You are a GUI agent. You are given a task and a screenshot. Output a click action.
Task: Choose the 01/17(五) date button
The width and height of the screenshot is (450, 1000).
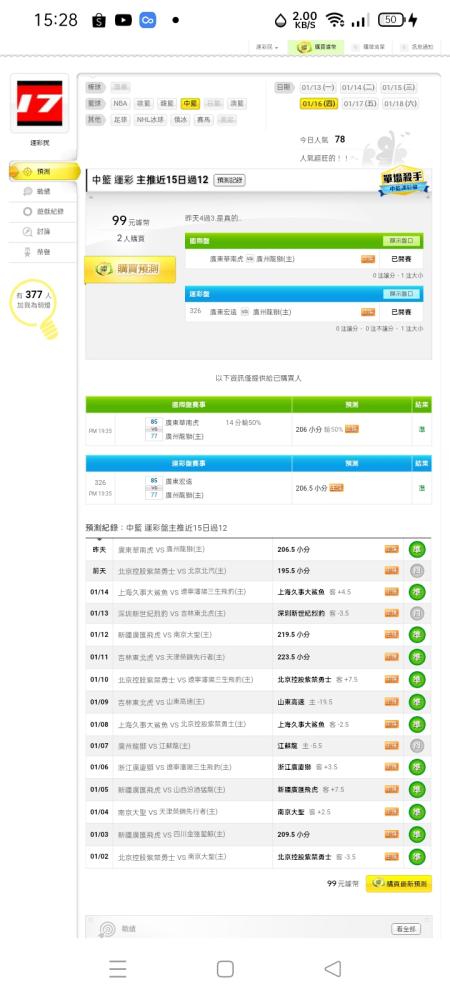[x=360, y=103]
